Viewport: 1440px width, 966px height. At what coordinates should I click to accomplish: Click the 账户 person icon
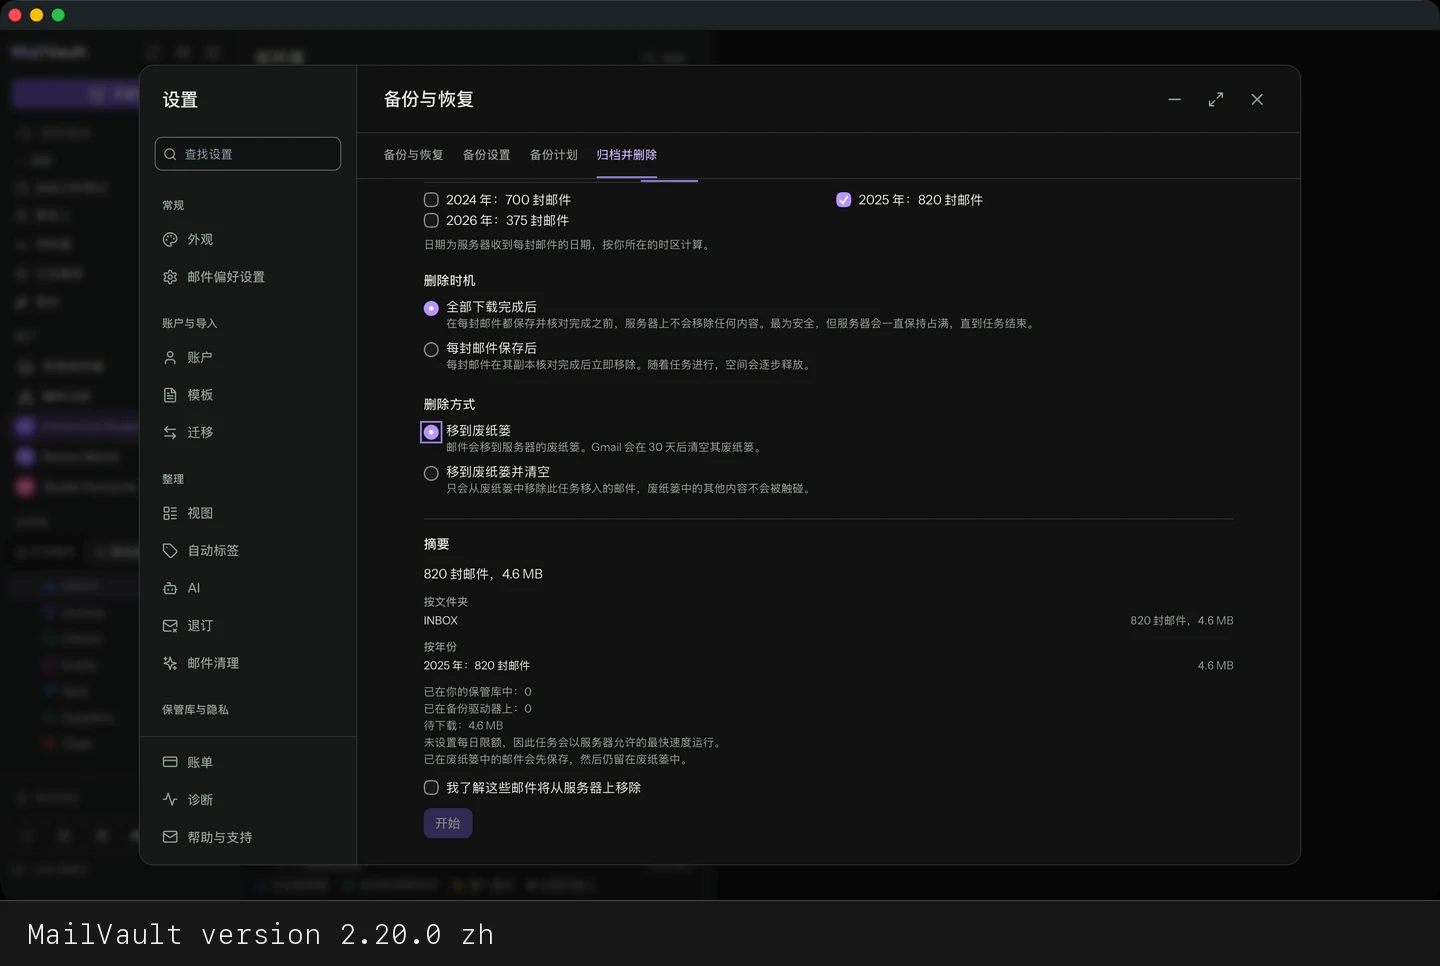tap(170, 358)
